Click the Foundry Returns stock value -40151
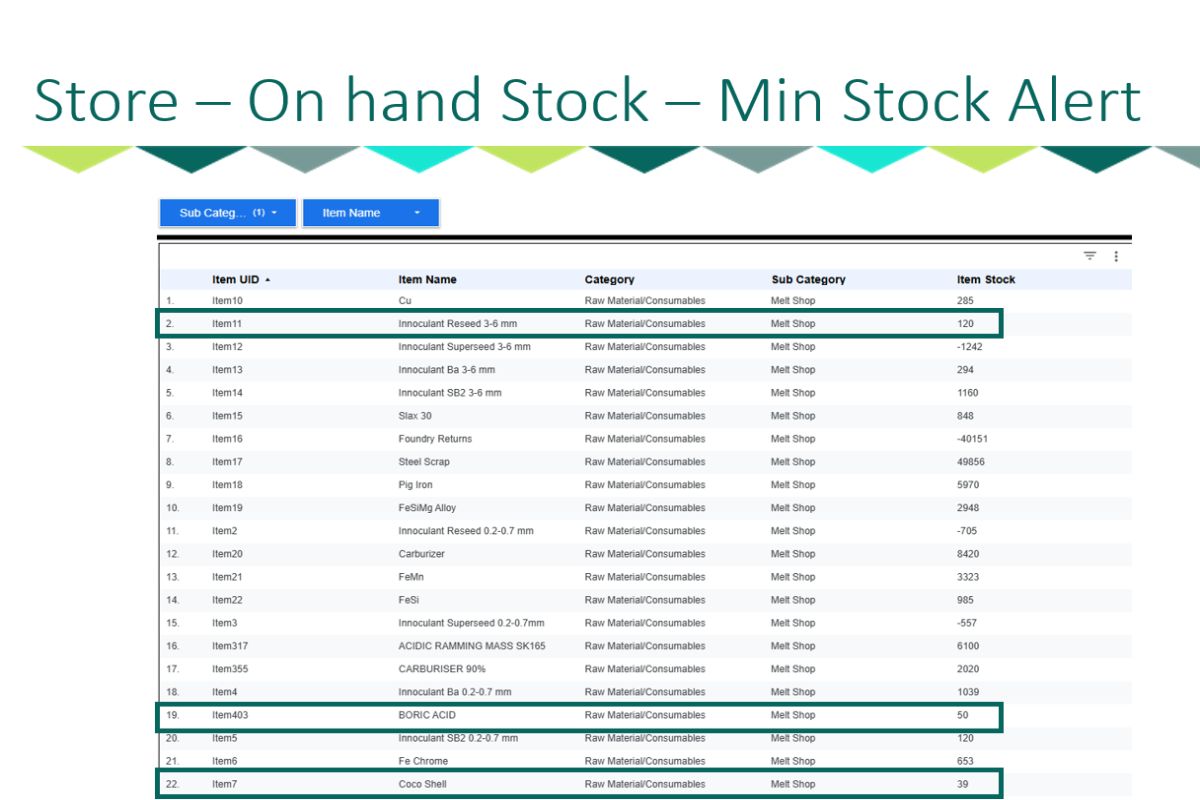The width and height of the screenshot is (1200, 800). 972,439
